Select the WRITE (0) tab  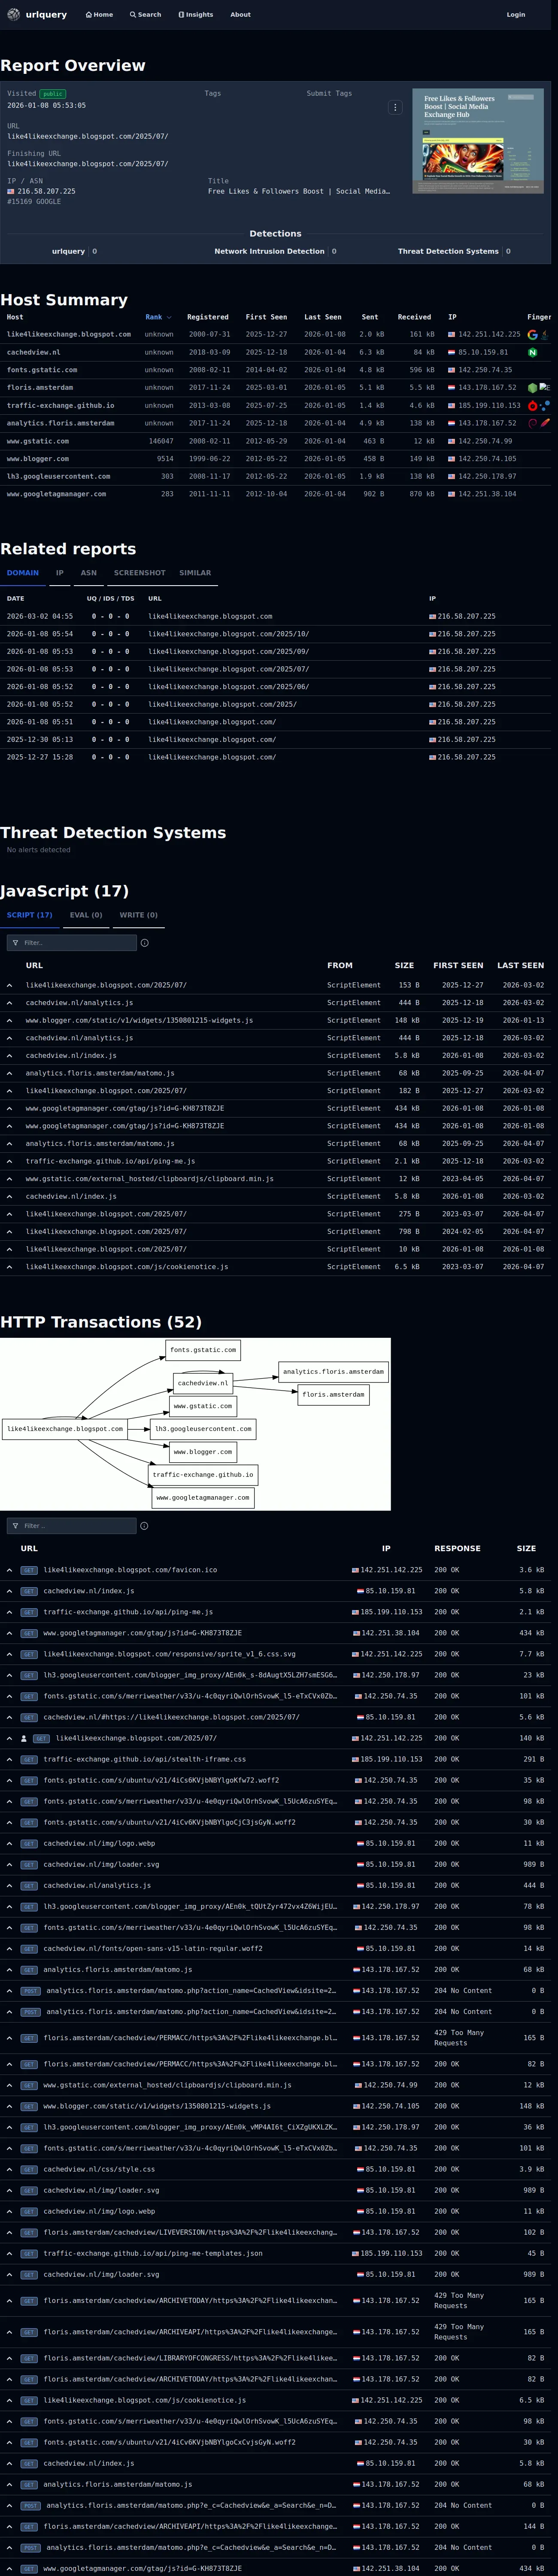click(x=139, y=915)
